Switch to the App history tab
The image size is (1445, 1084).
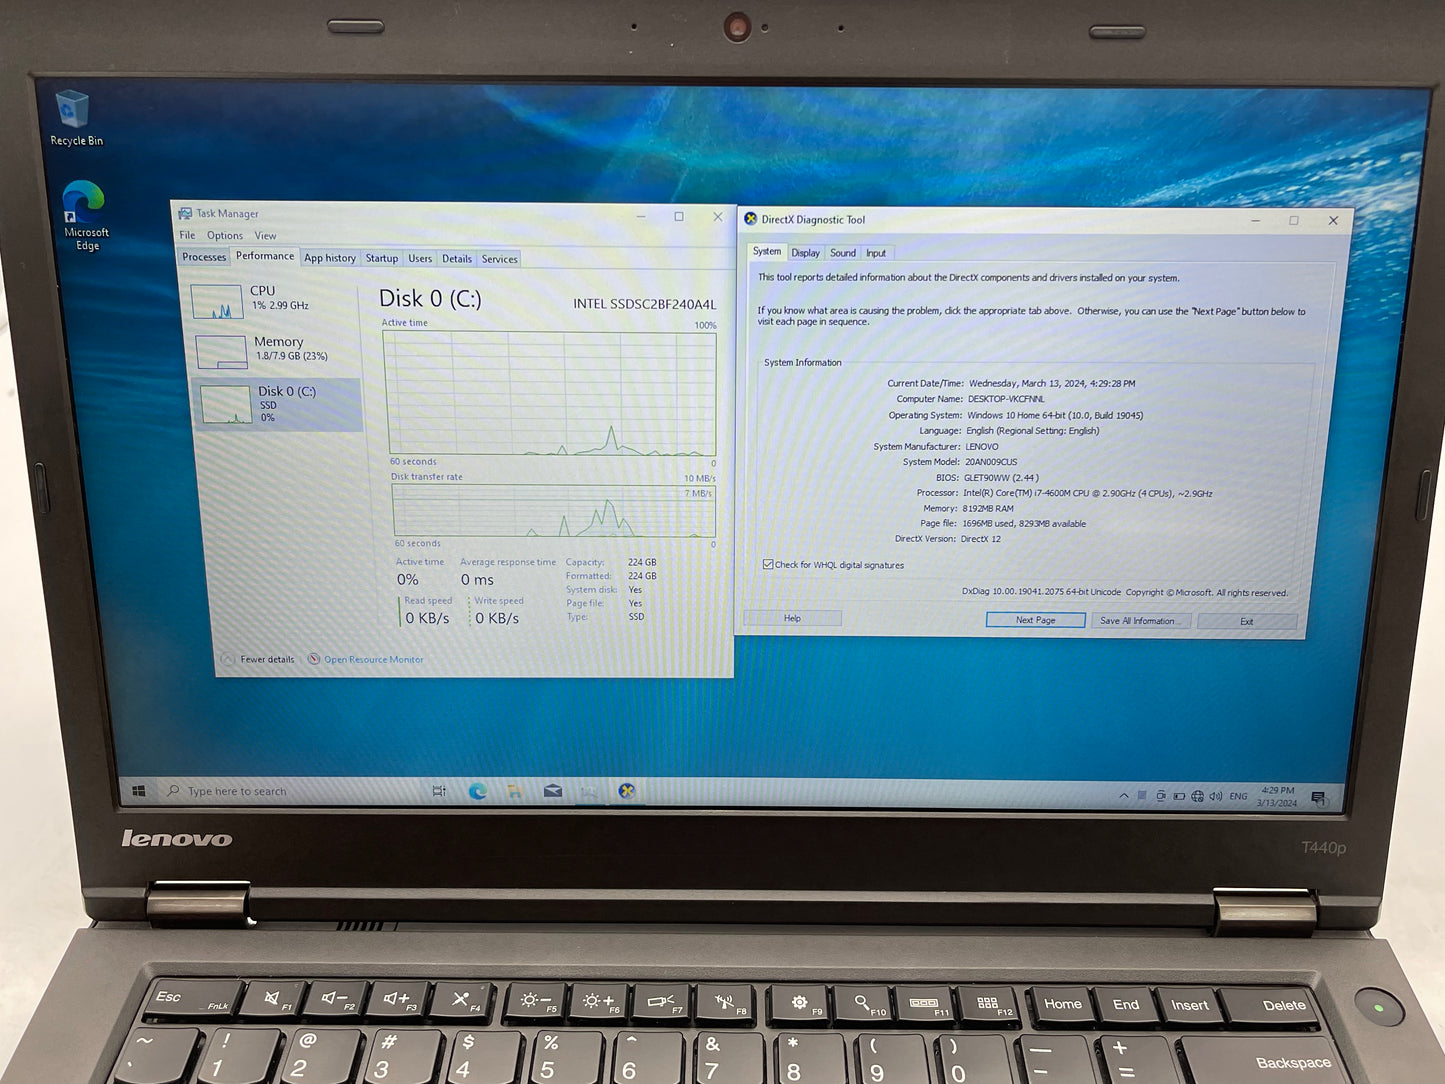point(329,257)
